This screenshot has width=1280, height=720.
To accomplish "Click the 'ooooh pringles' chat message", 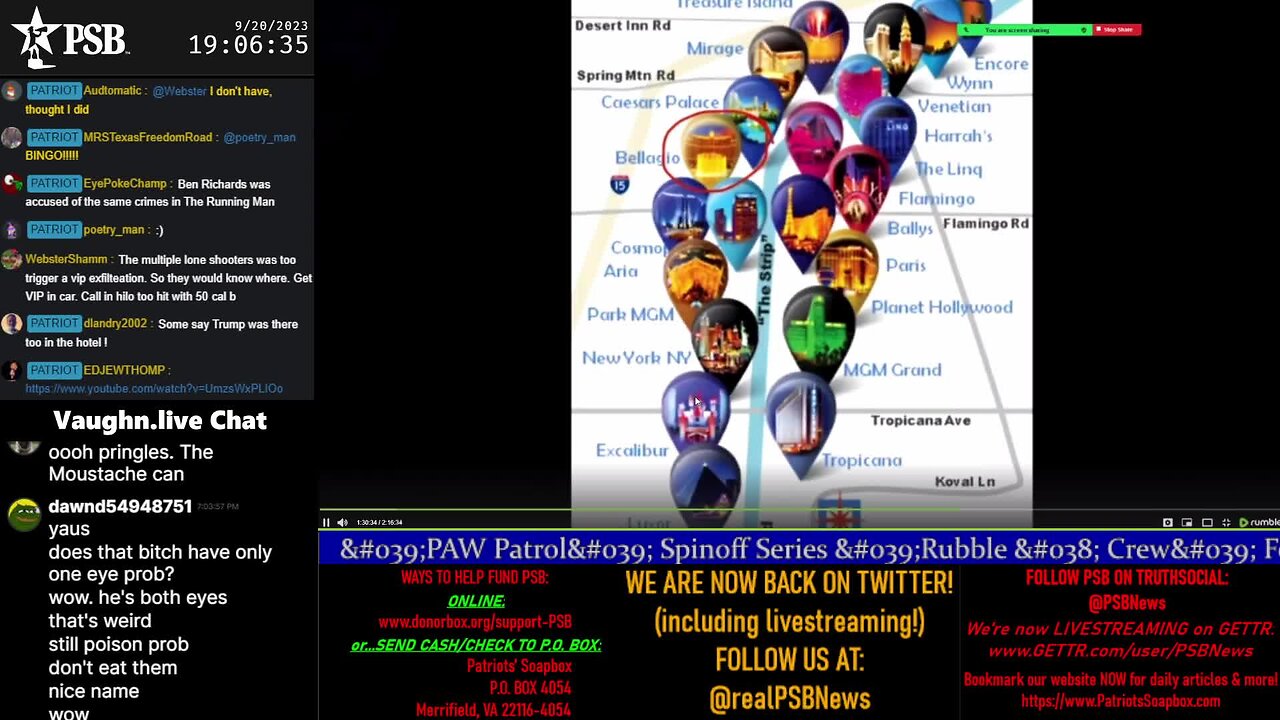I will pos(130,463).
